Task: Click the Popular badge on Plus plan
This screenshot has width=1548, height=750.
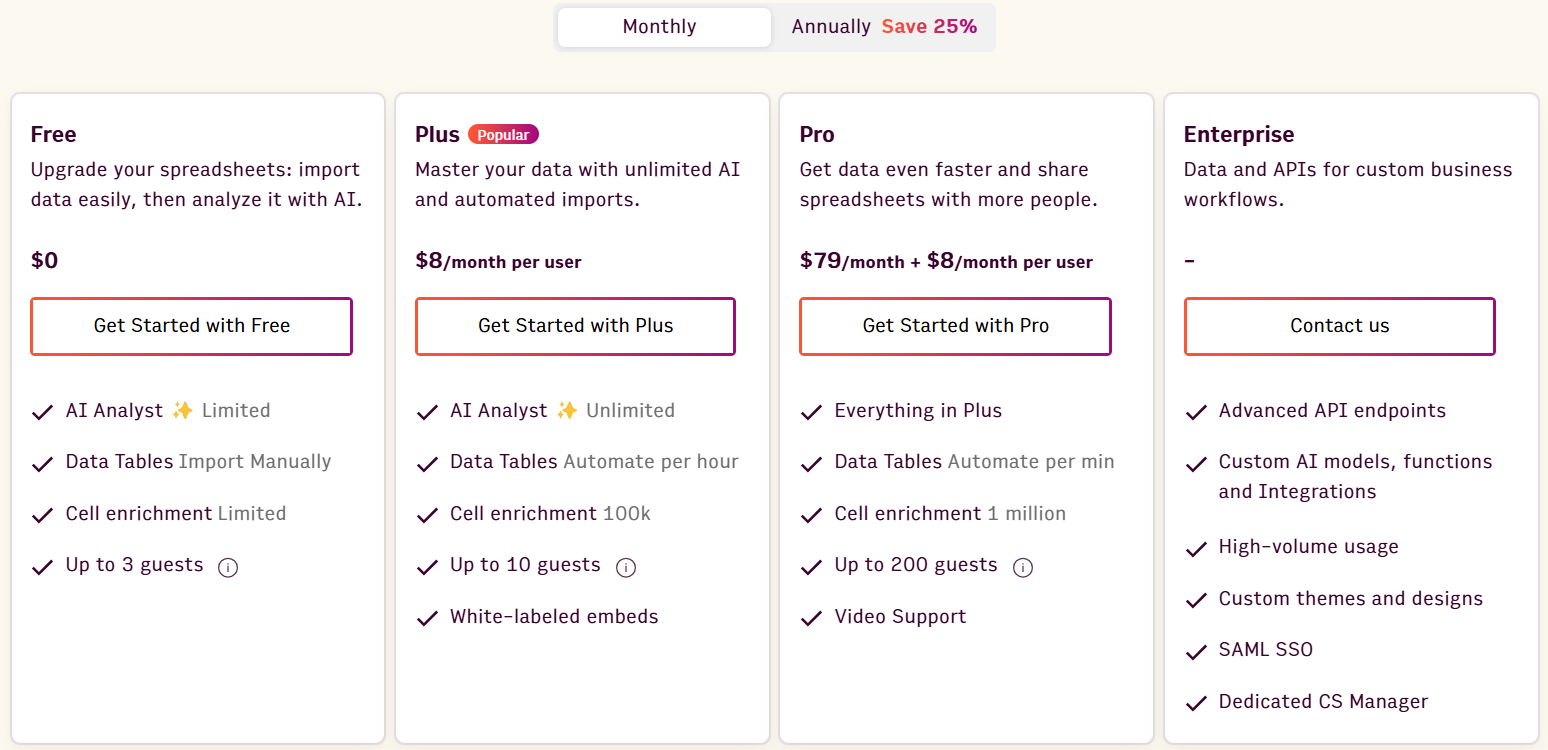Action: pos(503,133)
